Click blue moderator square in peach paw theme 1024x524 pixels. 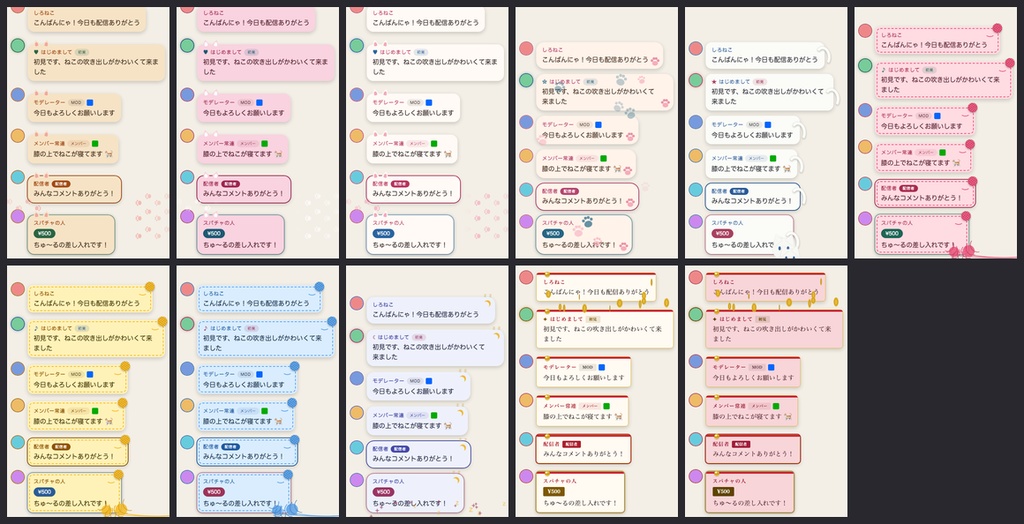(598, 124)
